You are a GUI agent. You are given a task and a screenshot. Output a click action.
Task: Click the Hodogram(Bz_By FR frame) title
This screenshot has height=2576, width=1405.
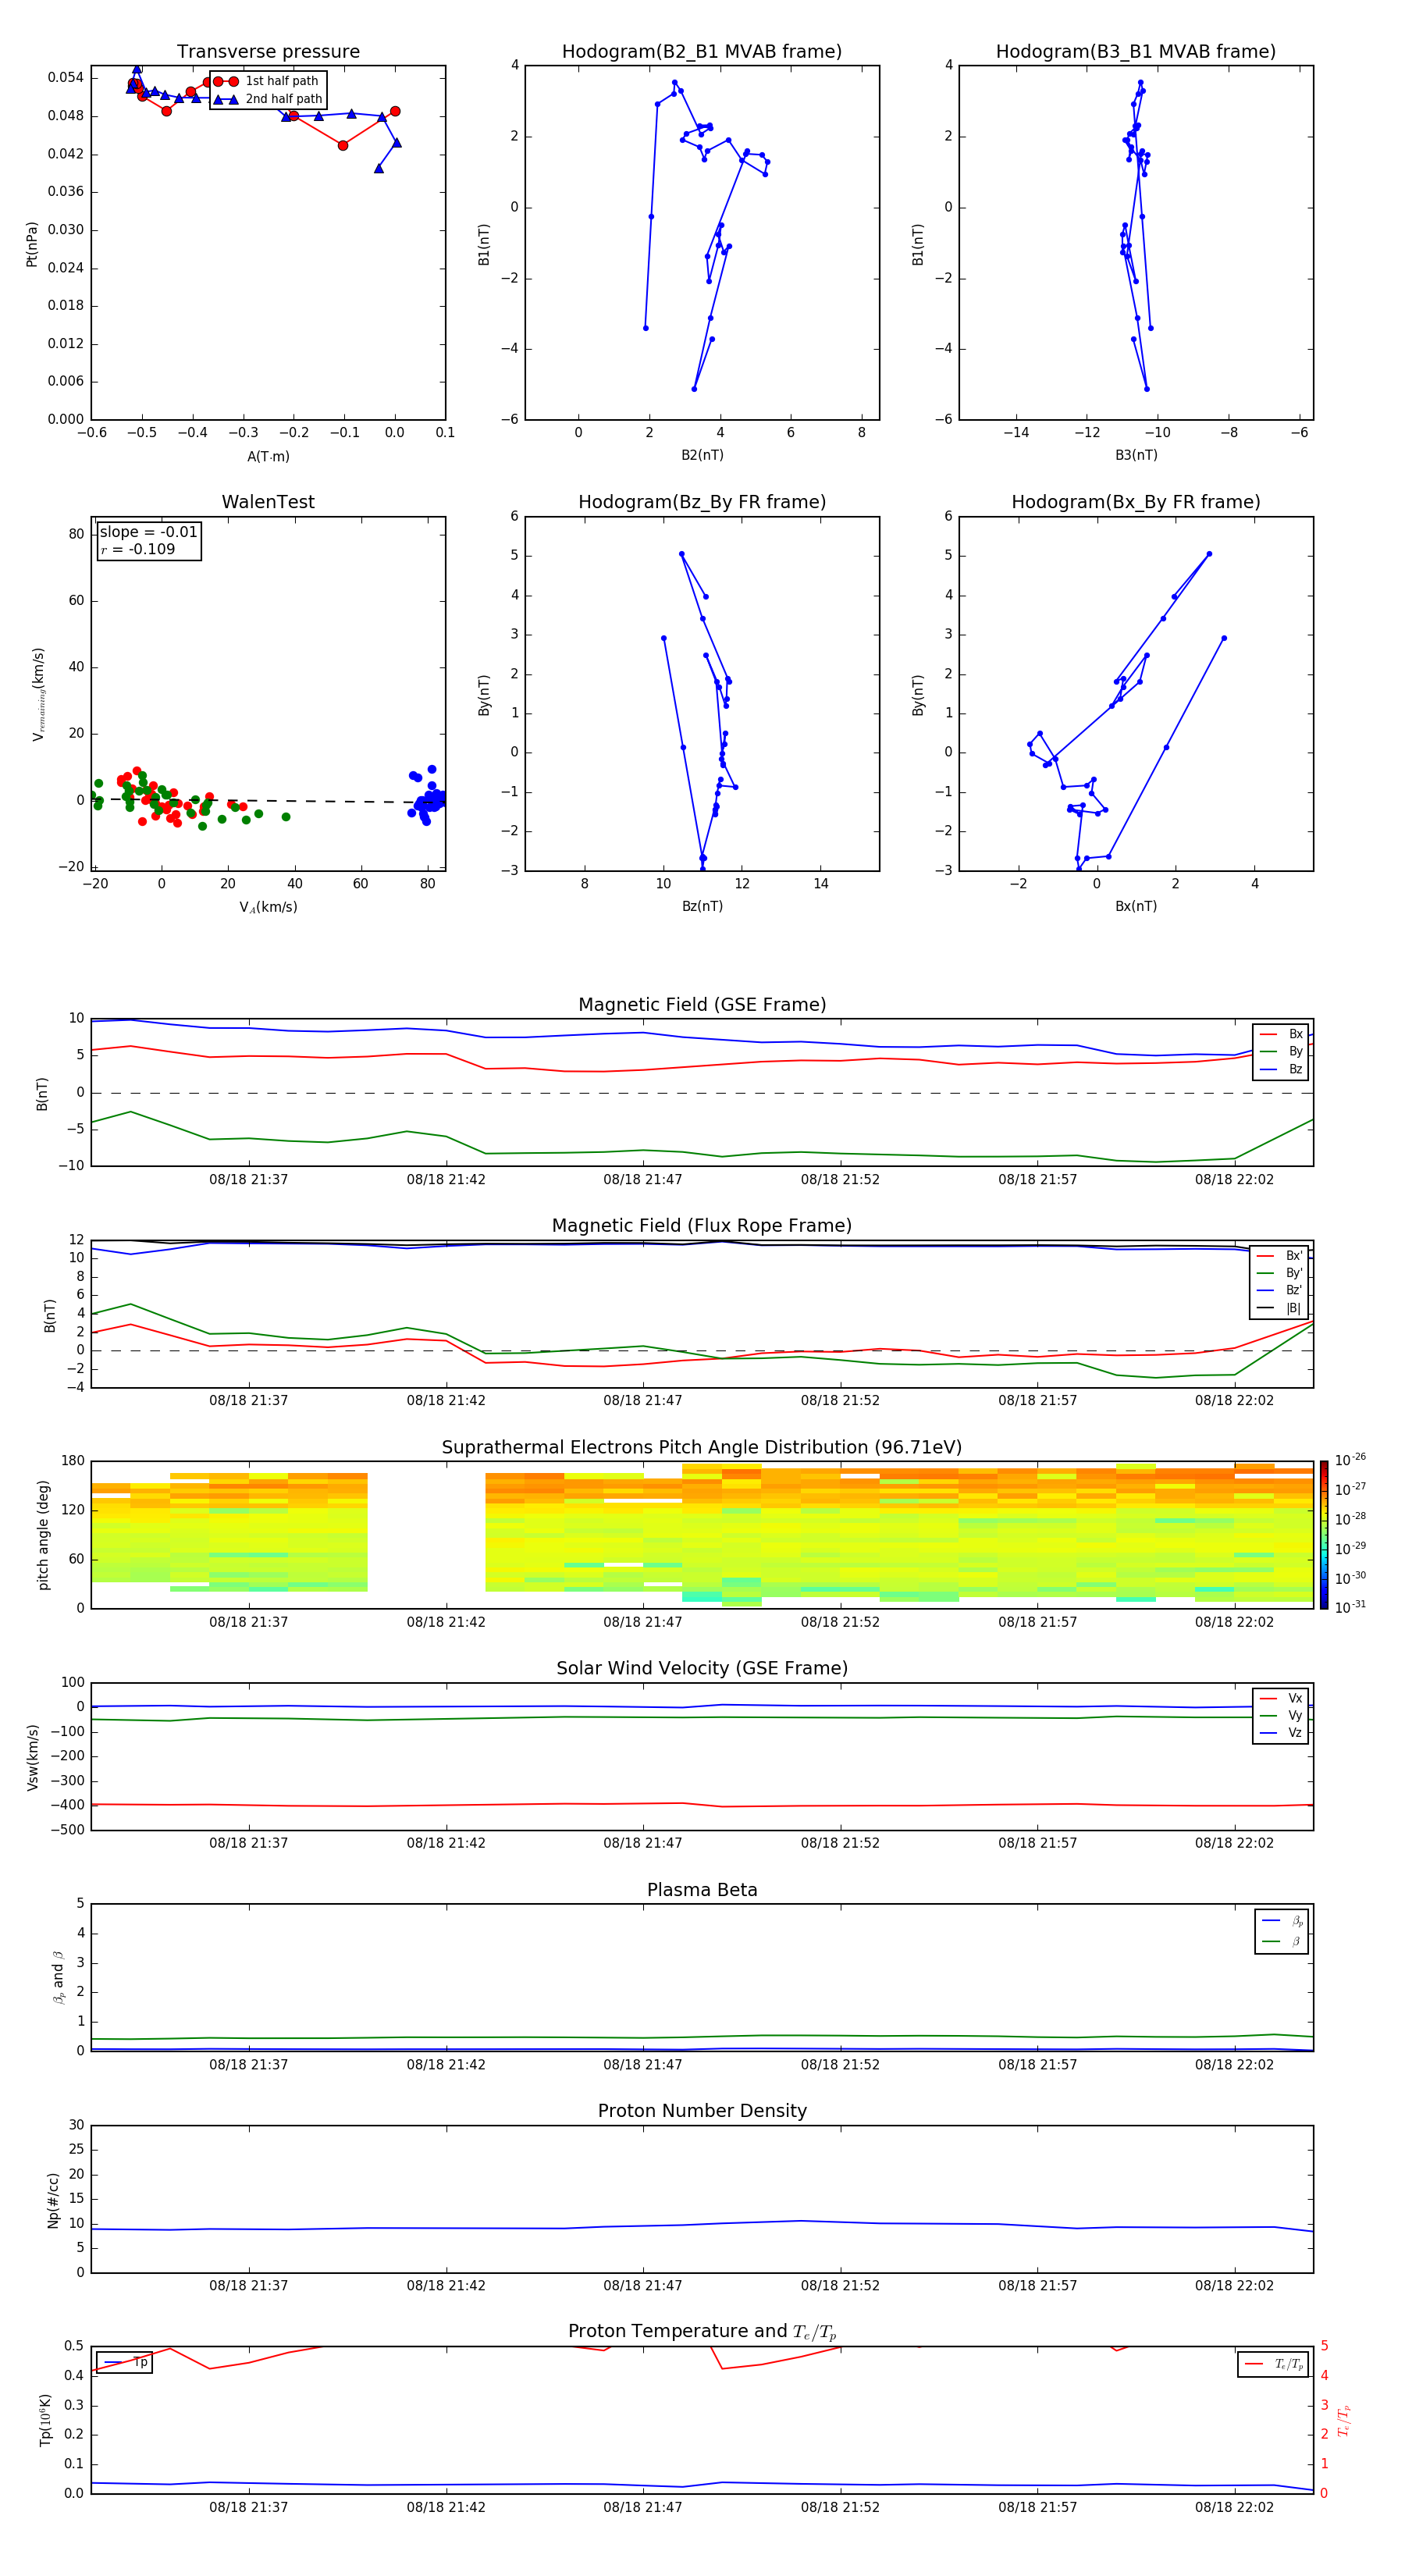click(702, 502)
